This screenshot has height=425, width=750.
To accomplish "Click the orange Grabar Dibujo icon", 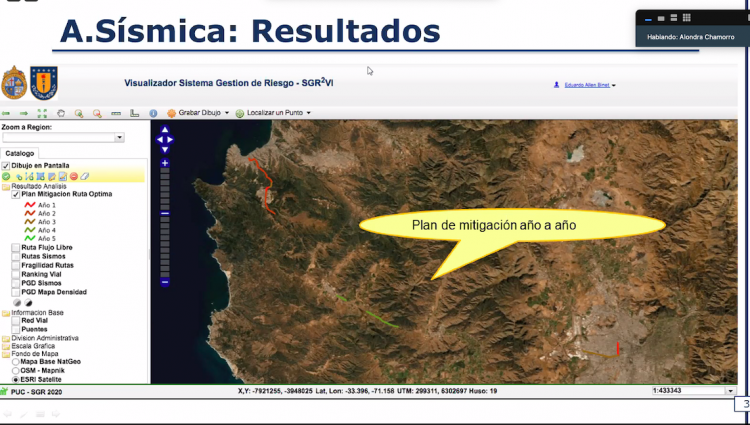I will [171, 113].
